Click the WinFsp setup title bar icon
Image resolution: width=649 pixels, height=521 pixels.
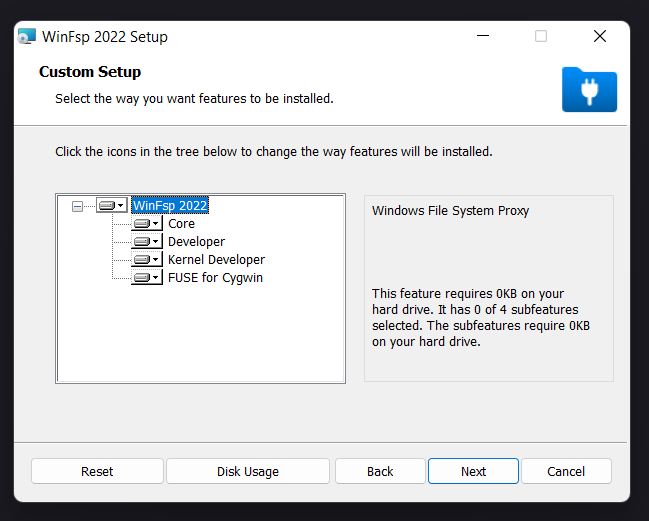[26, 36]
